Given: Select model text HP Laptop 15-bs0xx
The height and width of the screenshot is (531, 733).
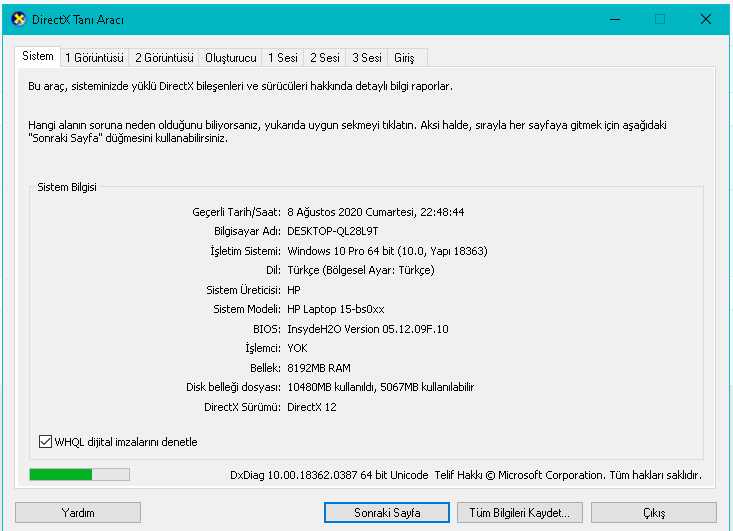Looking at the screenshot, I should pos(336,309).
